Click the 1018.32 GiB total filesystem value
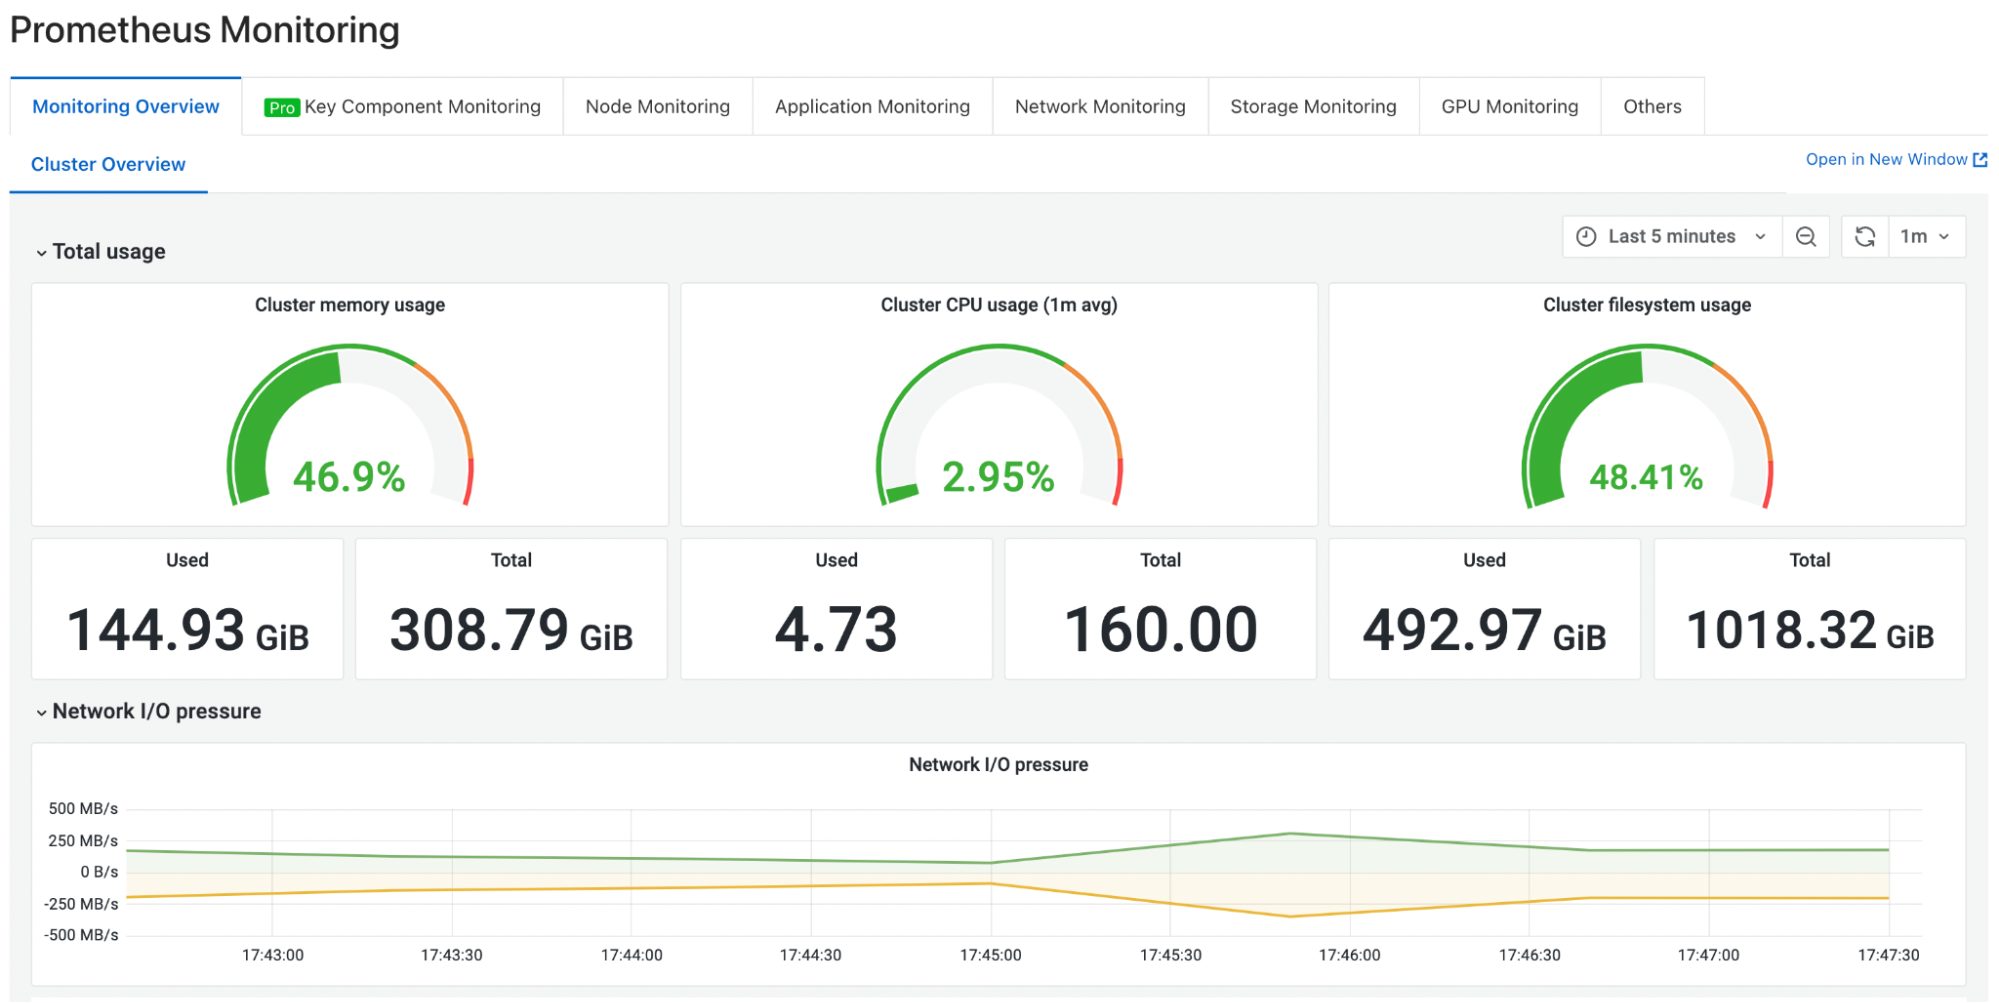Screen dimensions: 1999x1003 [x=1810, y=631]
